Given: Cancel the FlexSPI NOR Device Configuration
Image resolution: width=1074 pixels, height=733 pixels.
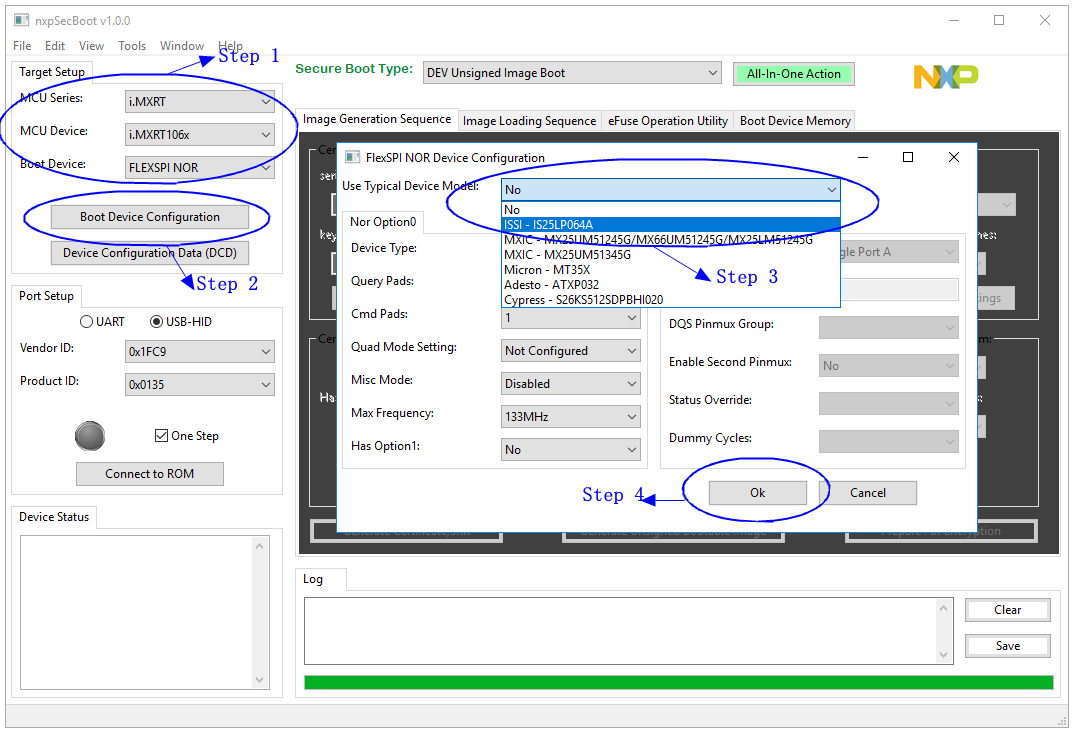Looking at the screenshot, I should tap(868, 492).
